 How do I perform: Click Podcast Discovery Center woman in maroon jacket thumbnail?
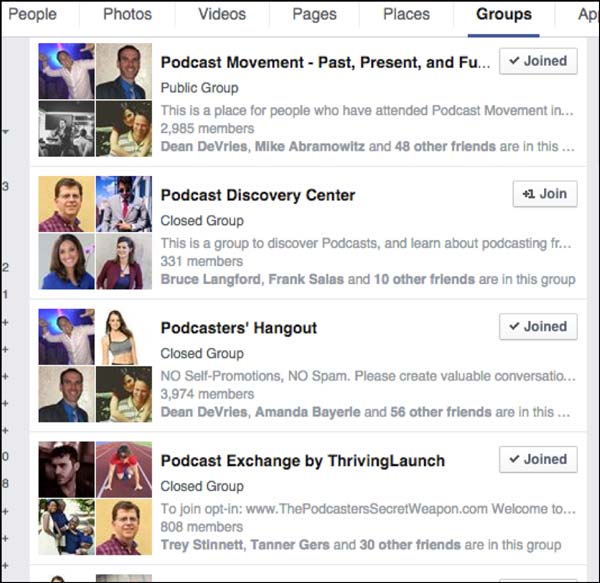(124, 261)
